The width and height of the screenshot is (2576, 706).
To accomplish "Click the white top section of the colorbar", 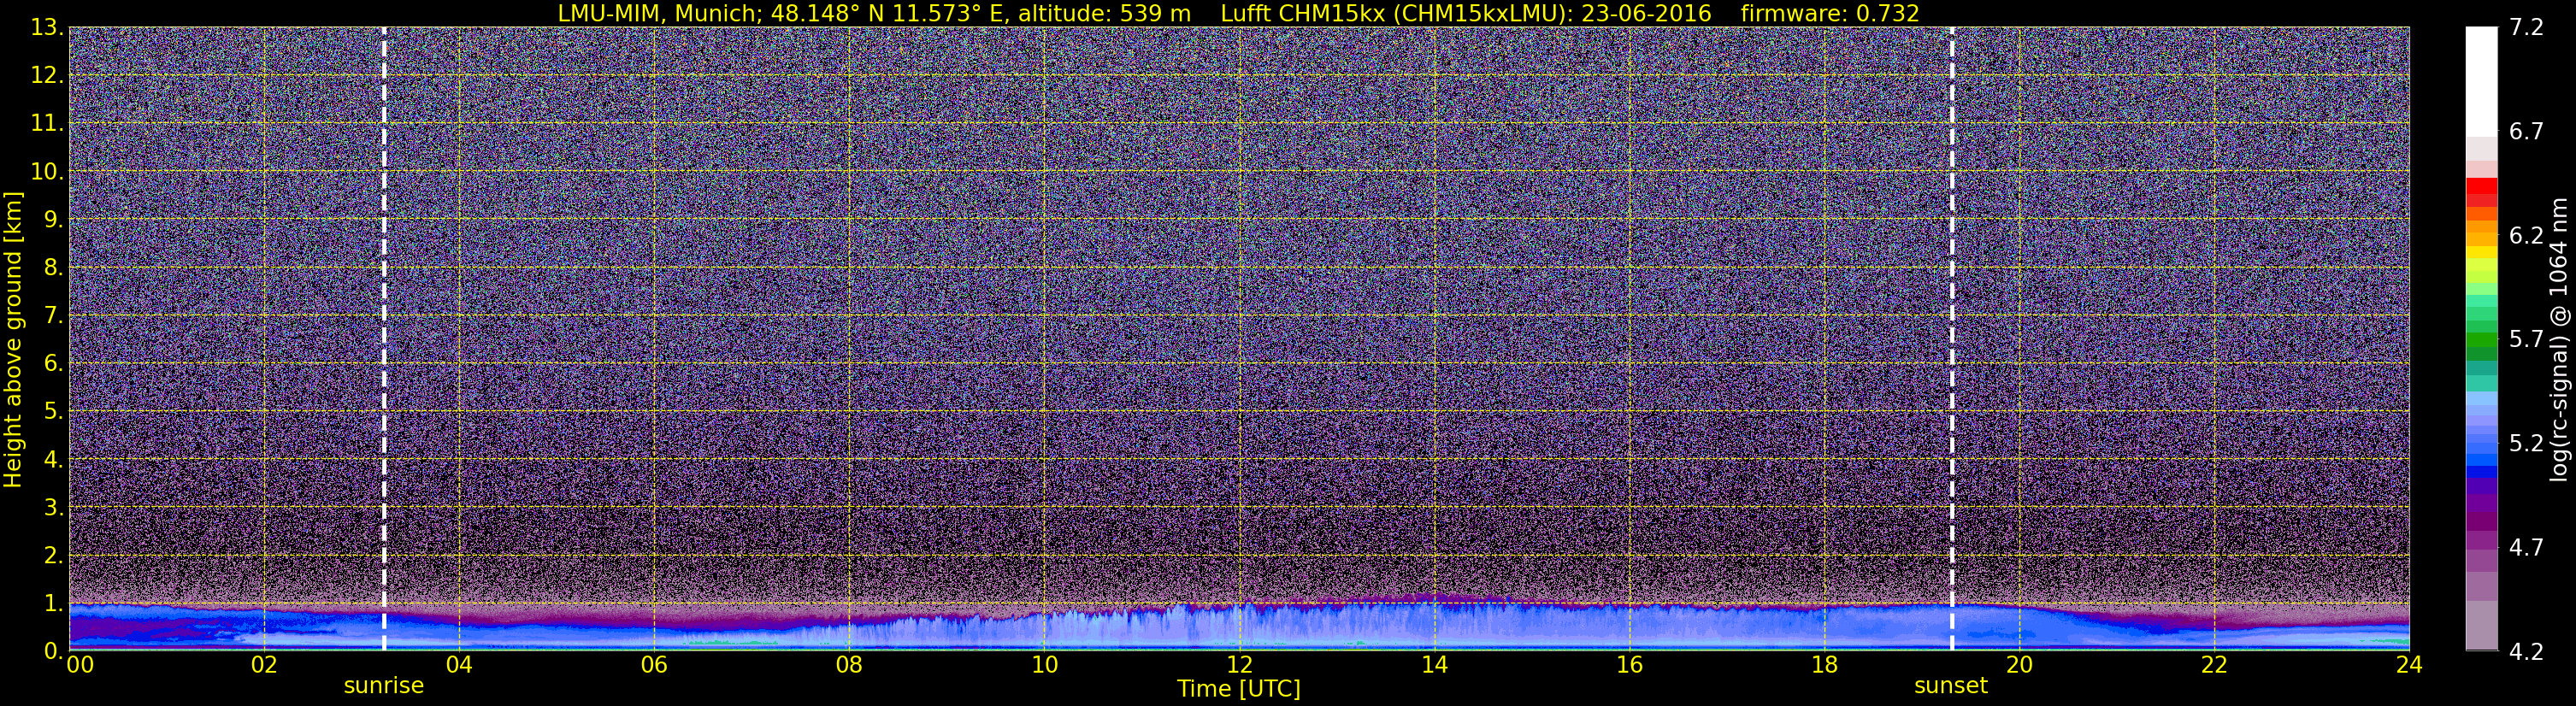I will click(2481, 80).
